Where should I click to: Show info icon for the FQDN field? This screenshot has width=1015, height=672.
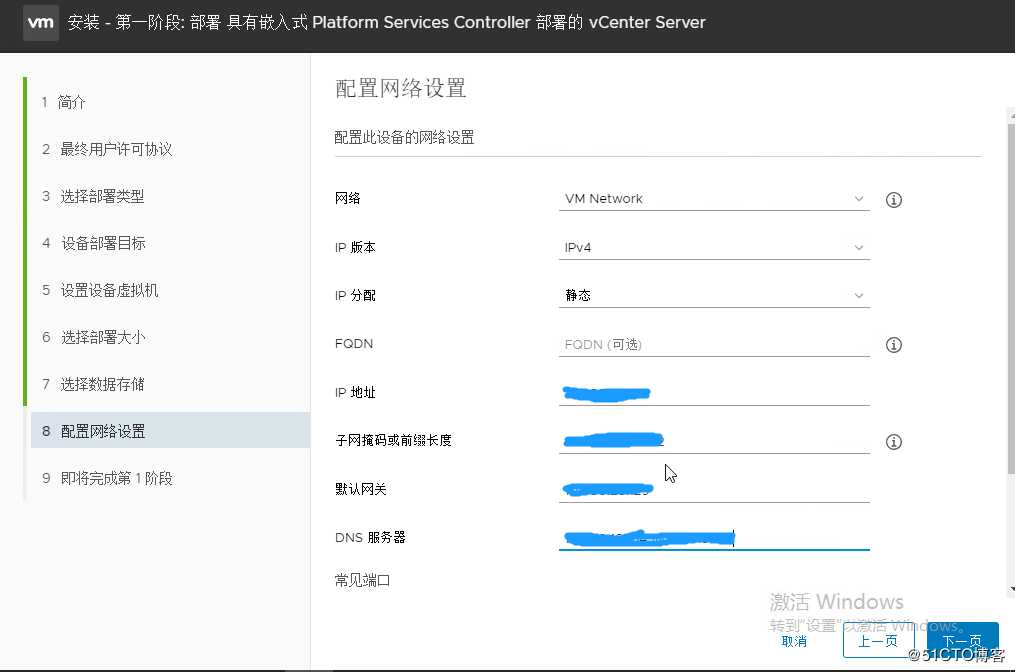(x=893, y=344)
